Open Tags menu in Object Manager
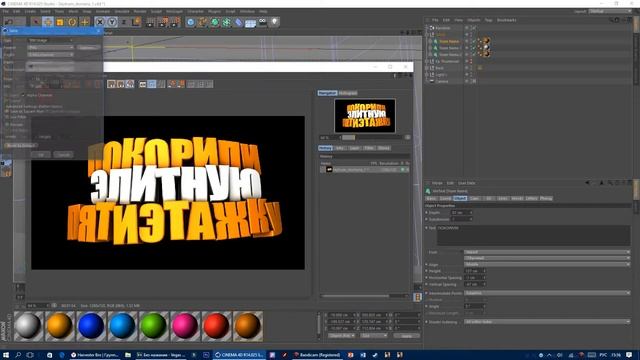The width and height of the screenshot is (640, 360). coord(488,20)
